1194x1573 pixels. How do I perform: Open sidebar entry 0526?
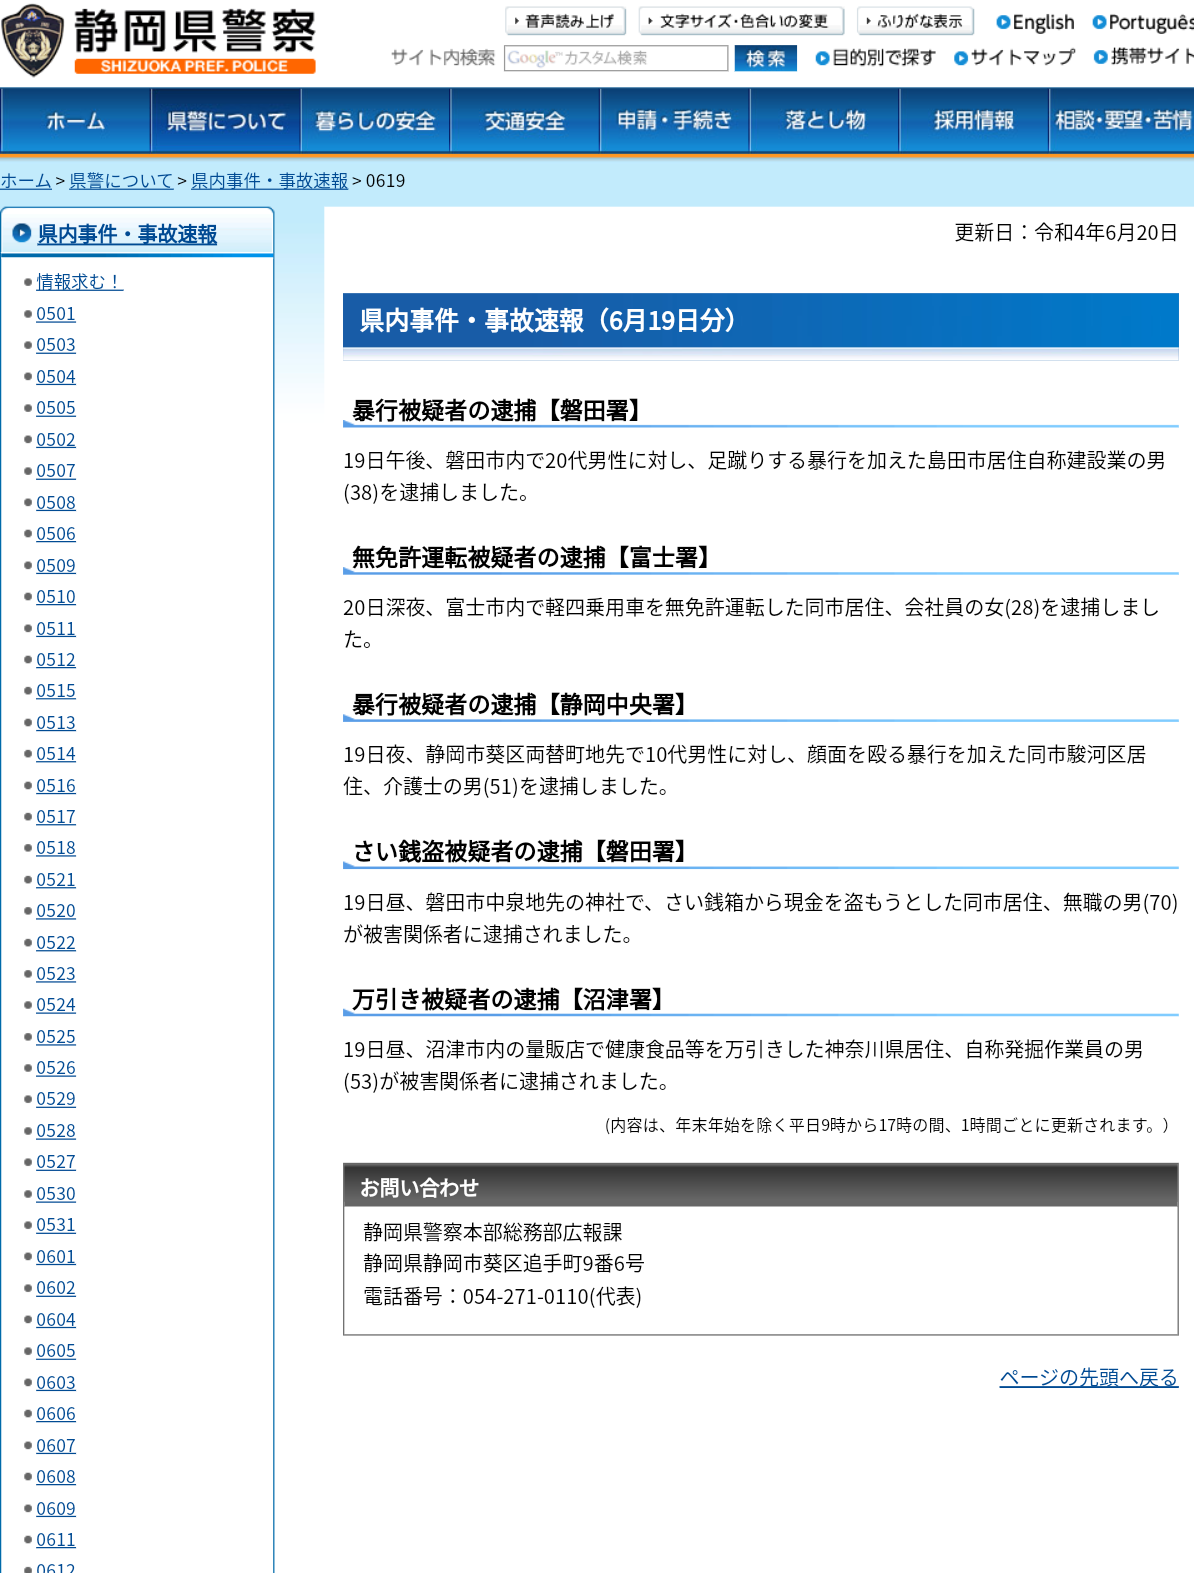click(x=56, y=1068)
